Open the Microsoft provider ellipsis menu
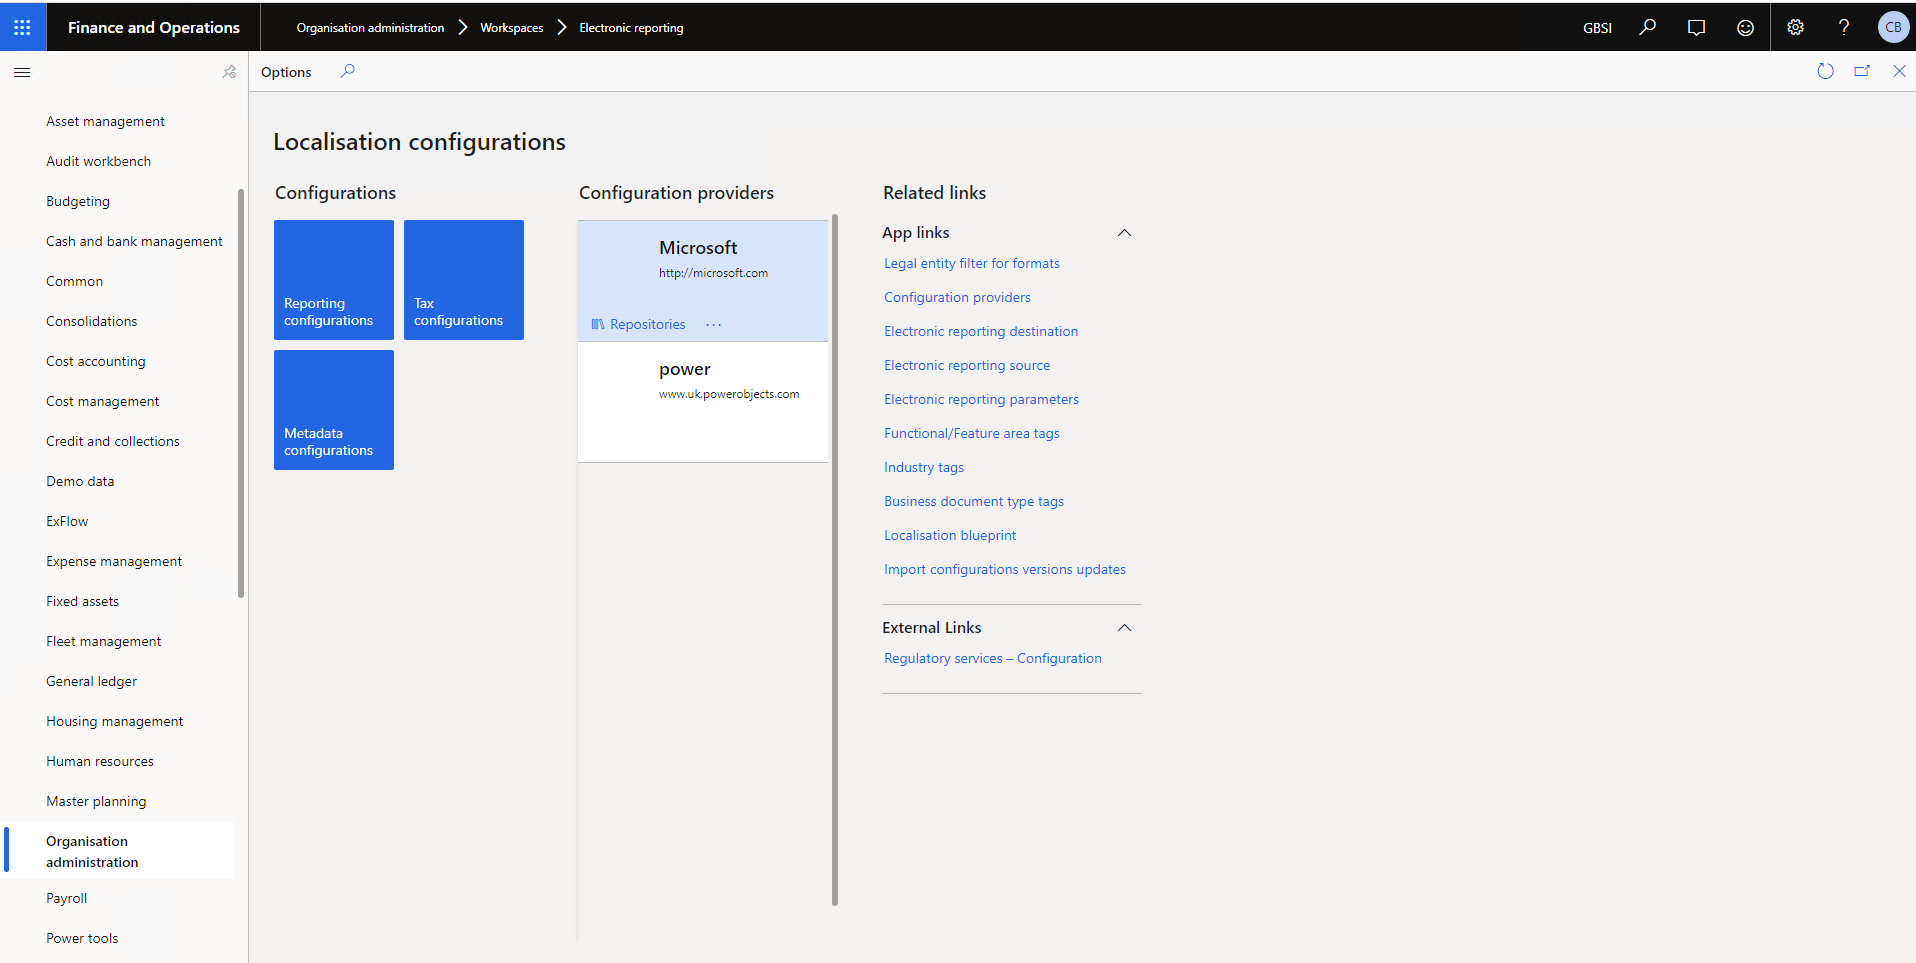 click(x=713, y=325)
